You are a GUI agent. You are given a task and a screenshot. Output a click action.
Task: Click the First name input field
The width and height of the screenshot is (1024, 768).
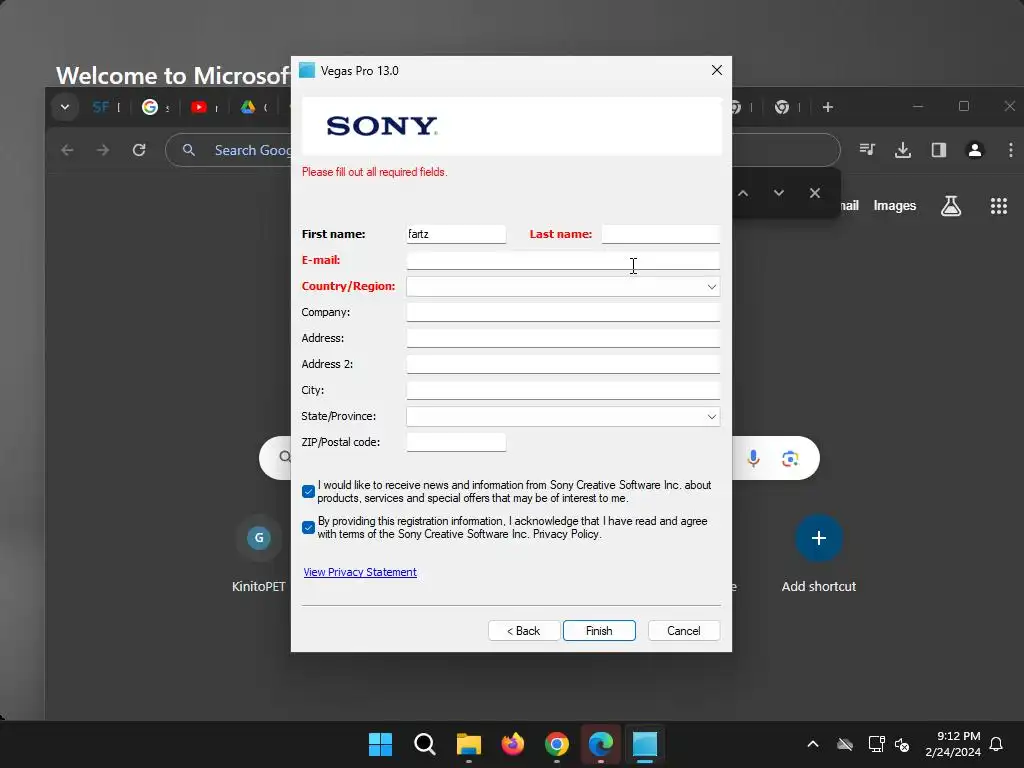[x=456, y=234]
